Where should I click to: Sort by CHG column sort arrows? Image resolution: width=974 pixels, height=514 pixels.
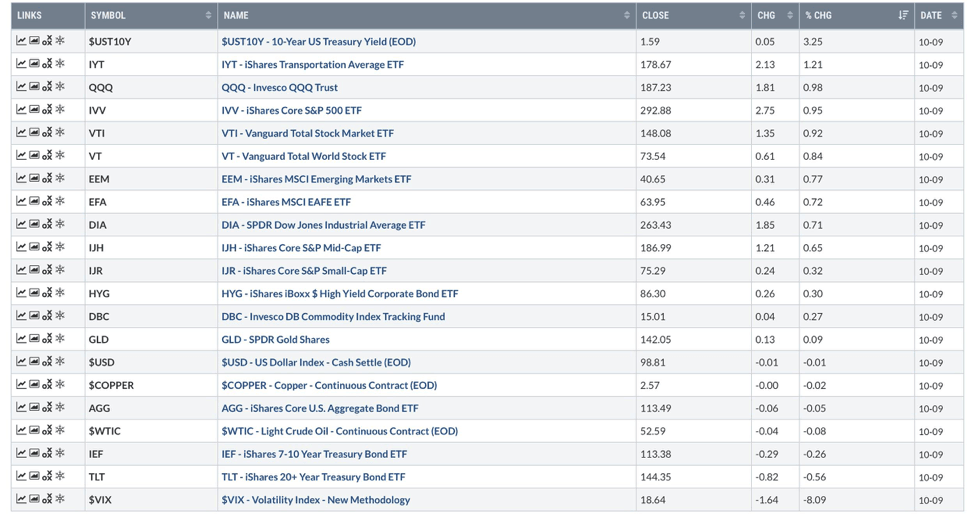pos(790,15)
